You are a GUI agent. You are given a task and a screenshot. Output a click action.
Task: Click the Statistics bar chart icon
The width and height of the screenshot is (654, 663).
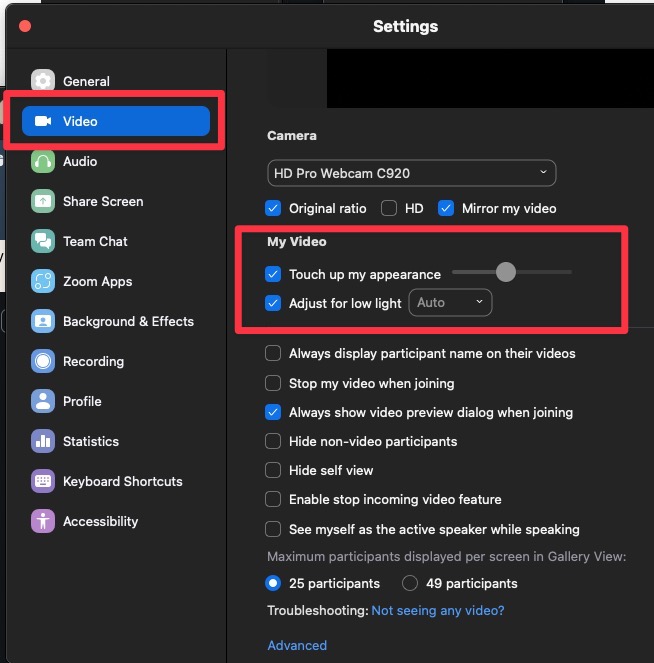click(43, 441)
